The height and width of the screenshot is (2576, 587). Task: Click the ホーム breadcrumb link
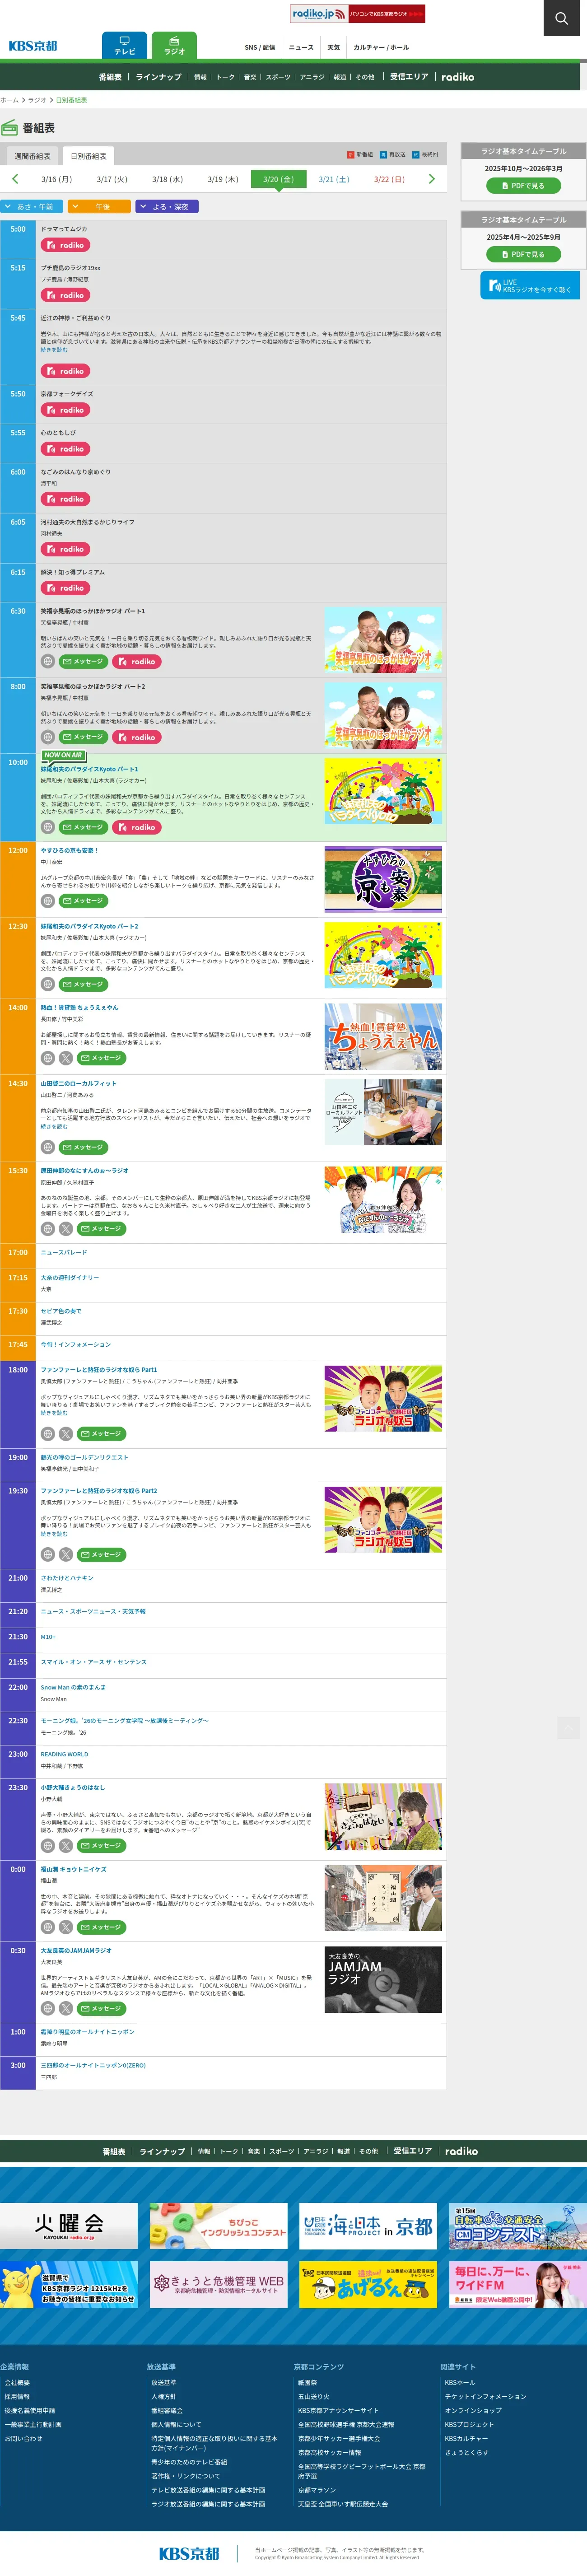(x=9, y=100)
